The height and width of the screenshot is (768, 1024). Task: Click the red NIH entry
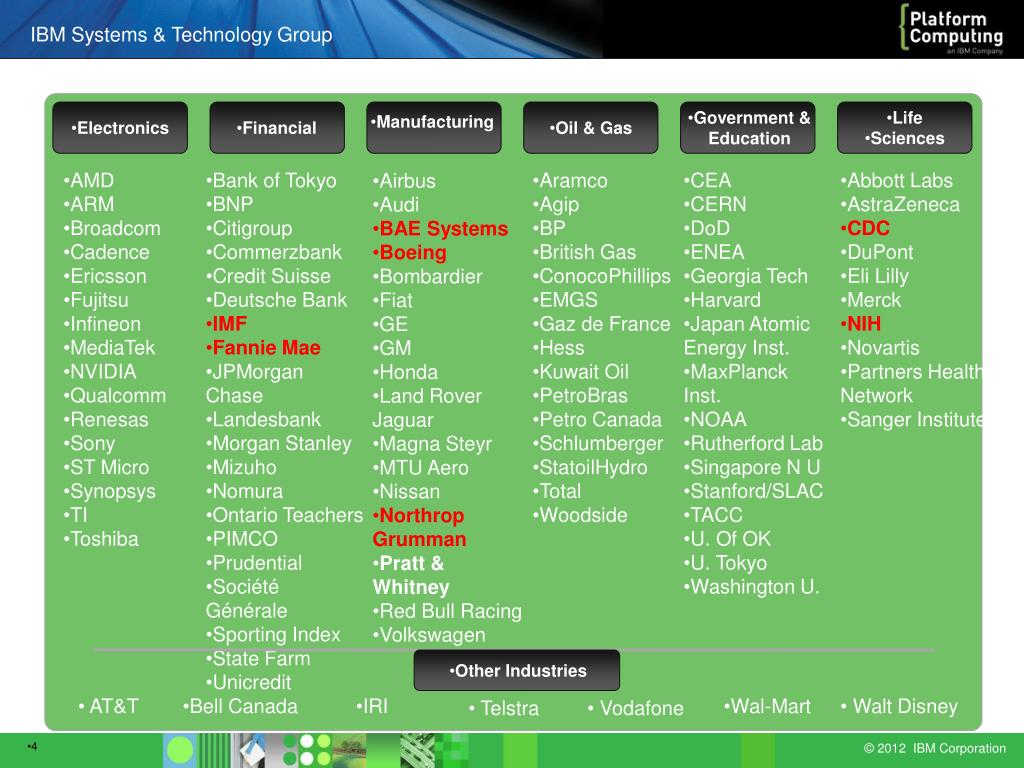point(861,324)
